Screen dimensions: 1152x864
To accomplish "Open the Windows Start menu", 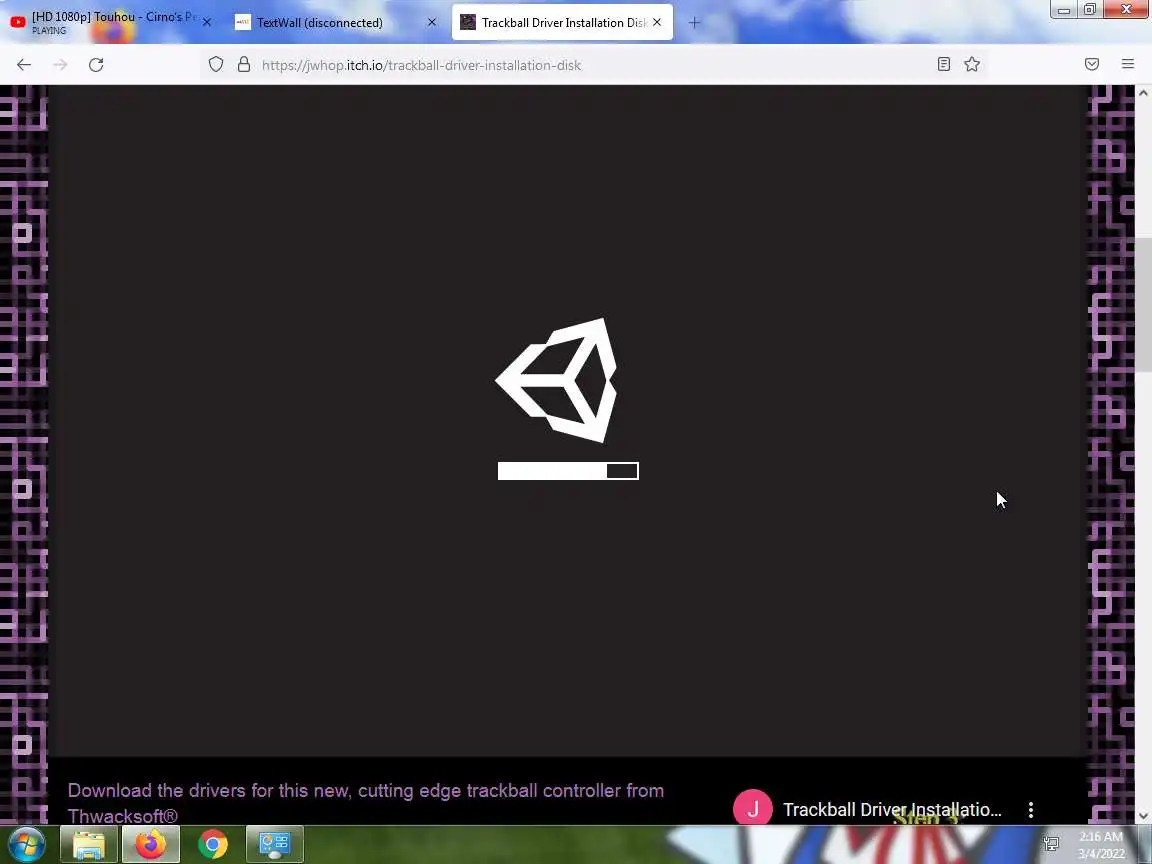I will coord(26,844).
